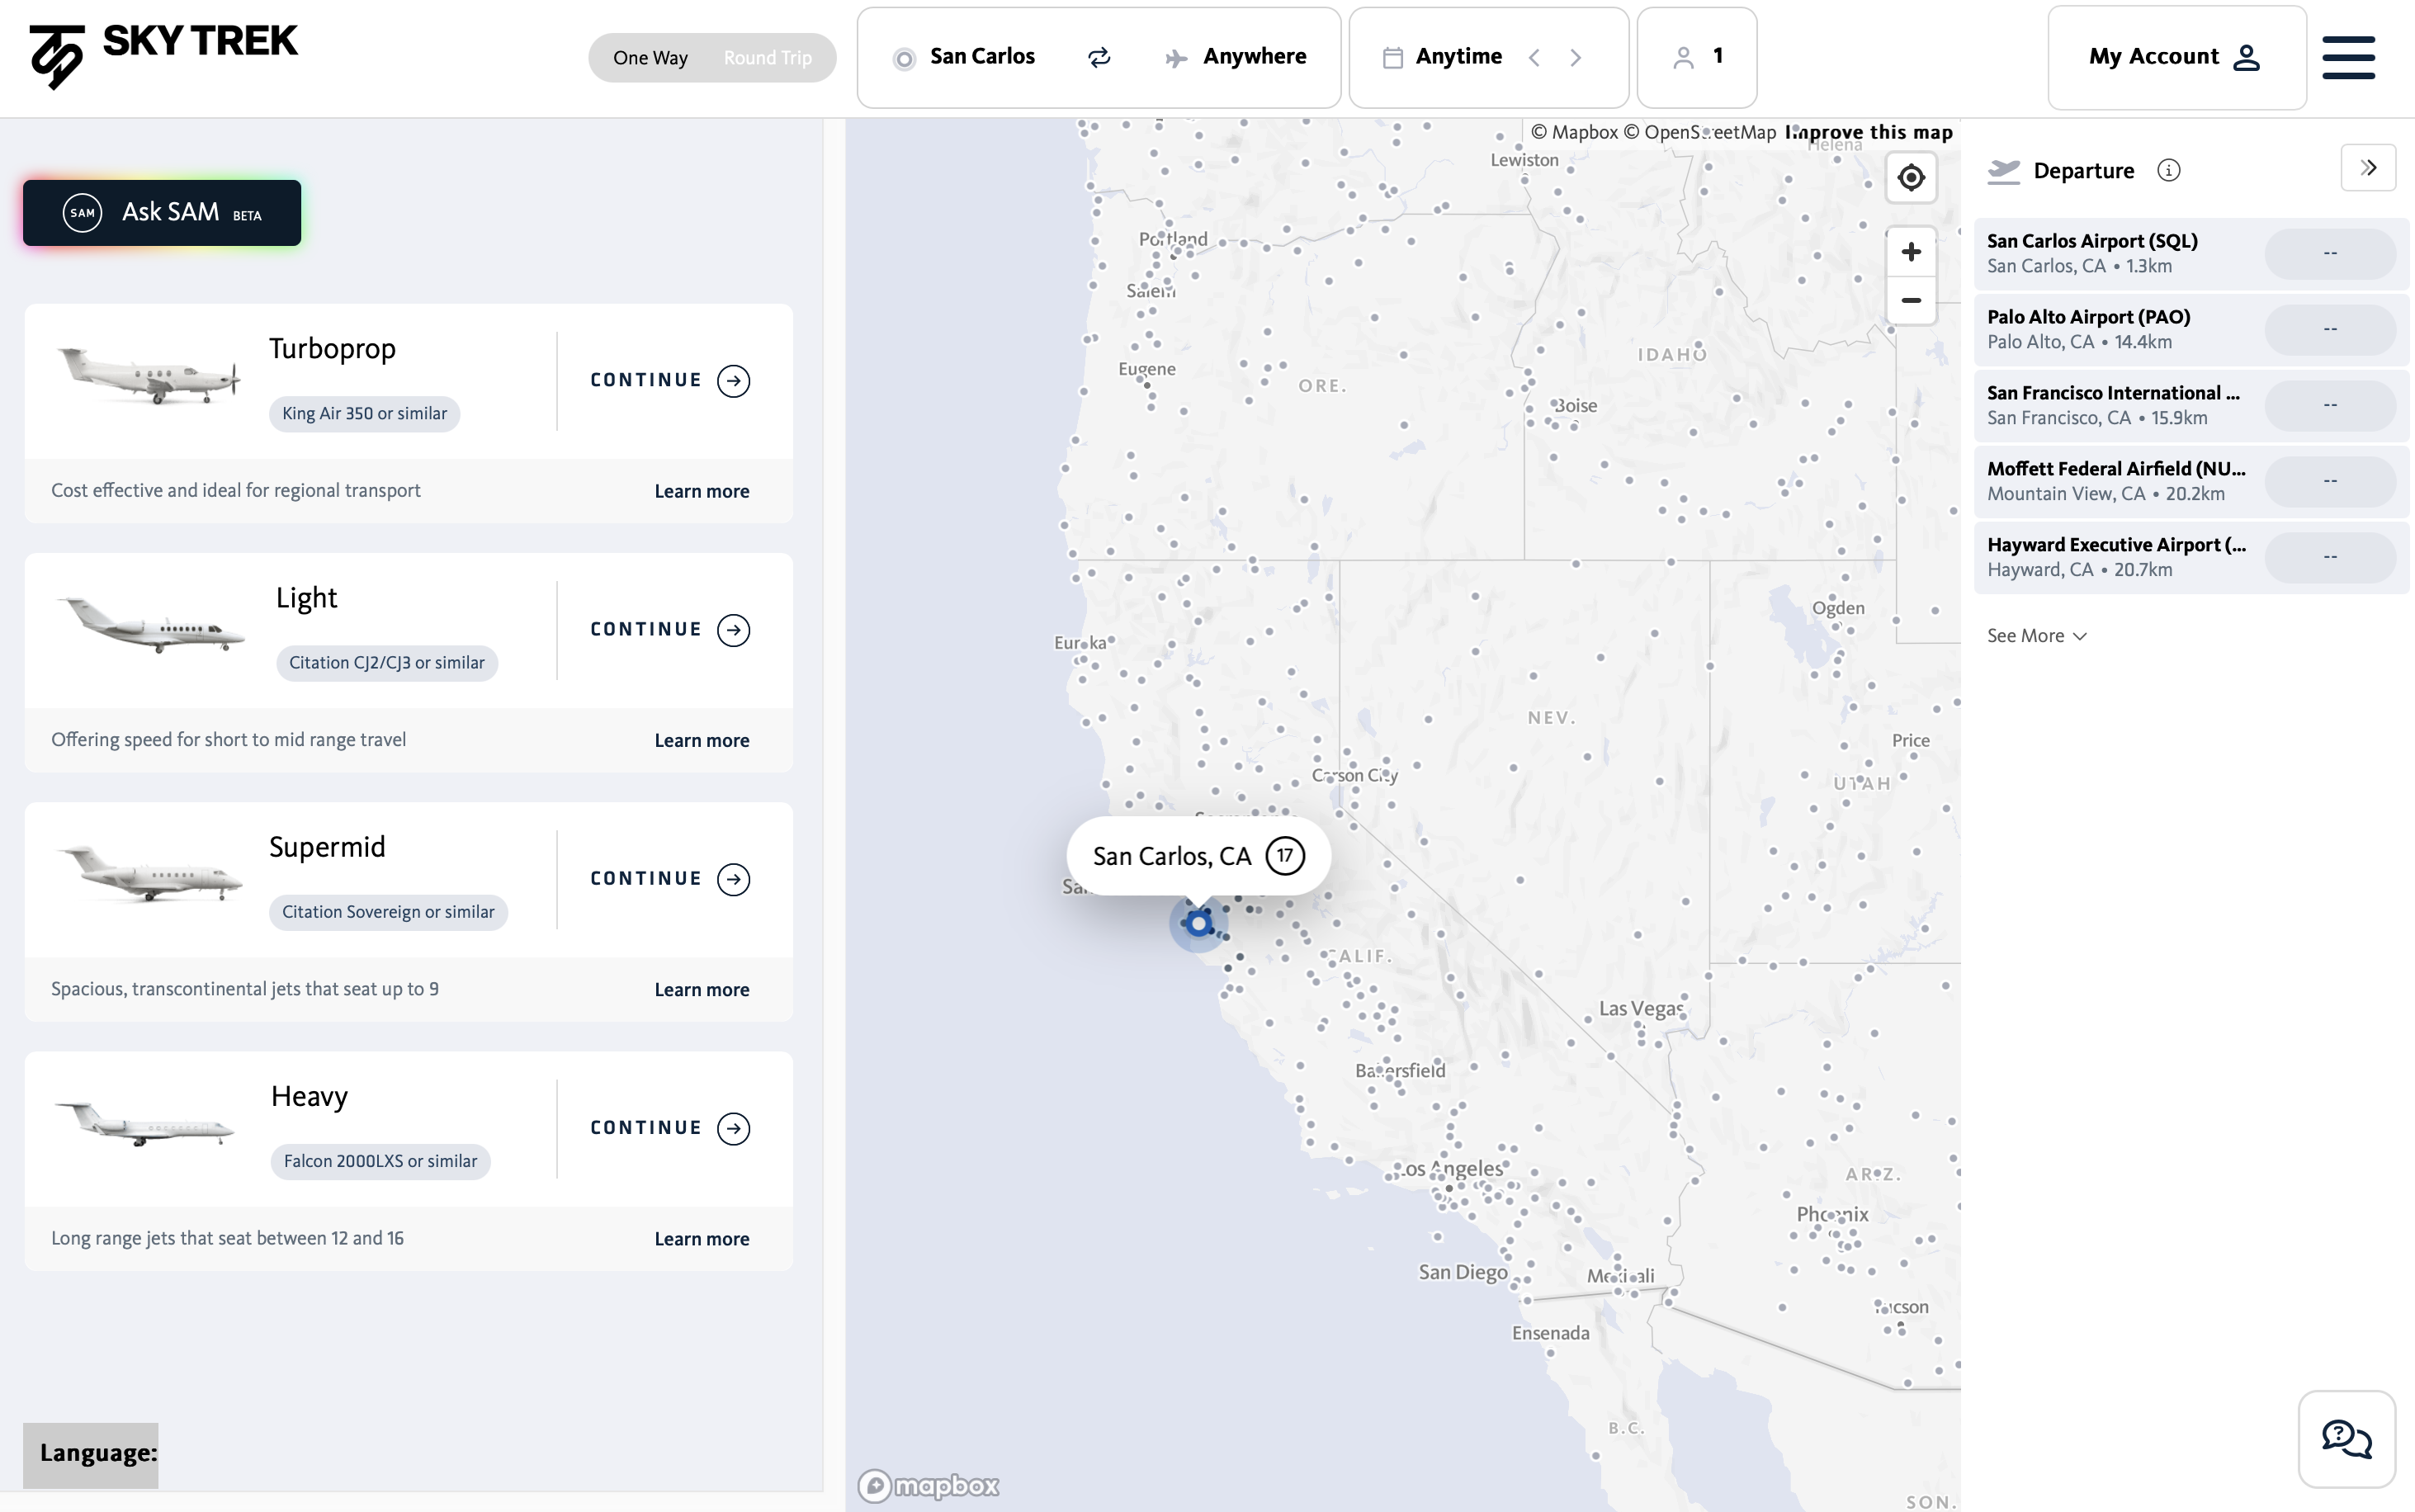
Task: Go to next date with right chevron
Action: 1576,58
